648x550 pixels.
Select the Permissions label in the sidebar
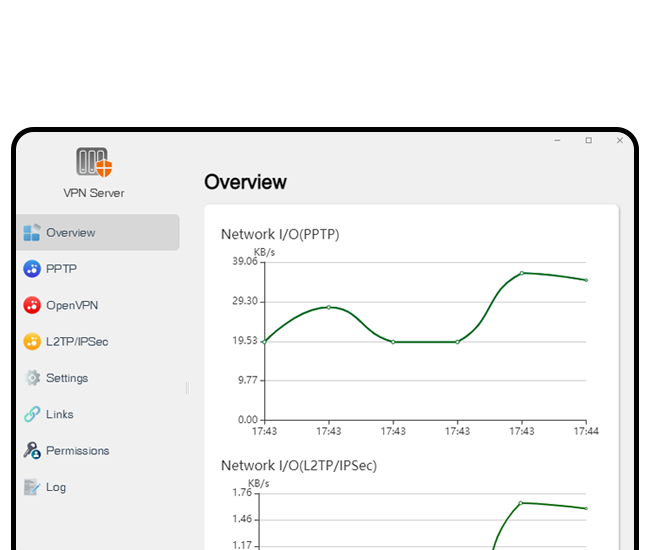77,451
